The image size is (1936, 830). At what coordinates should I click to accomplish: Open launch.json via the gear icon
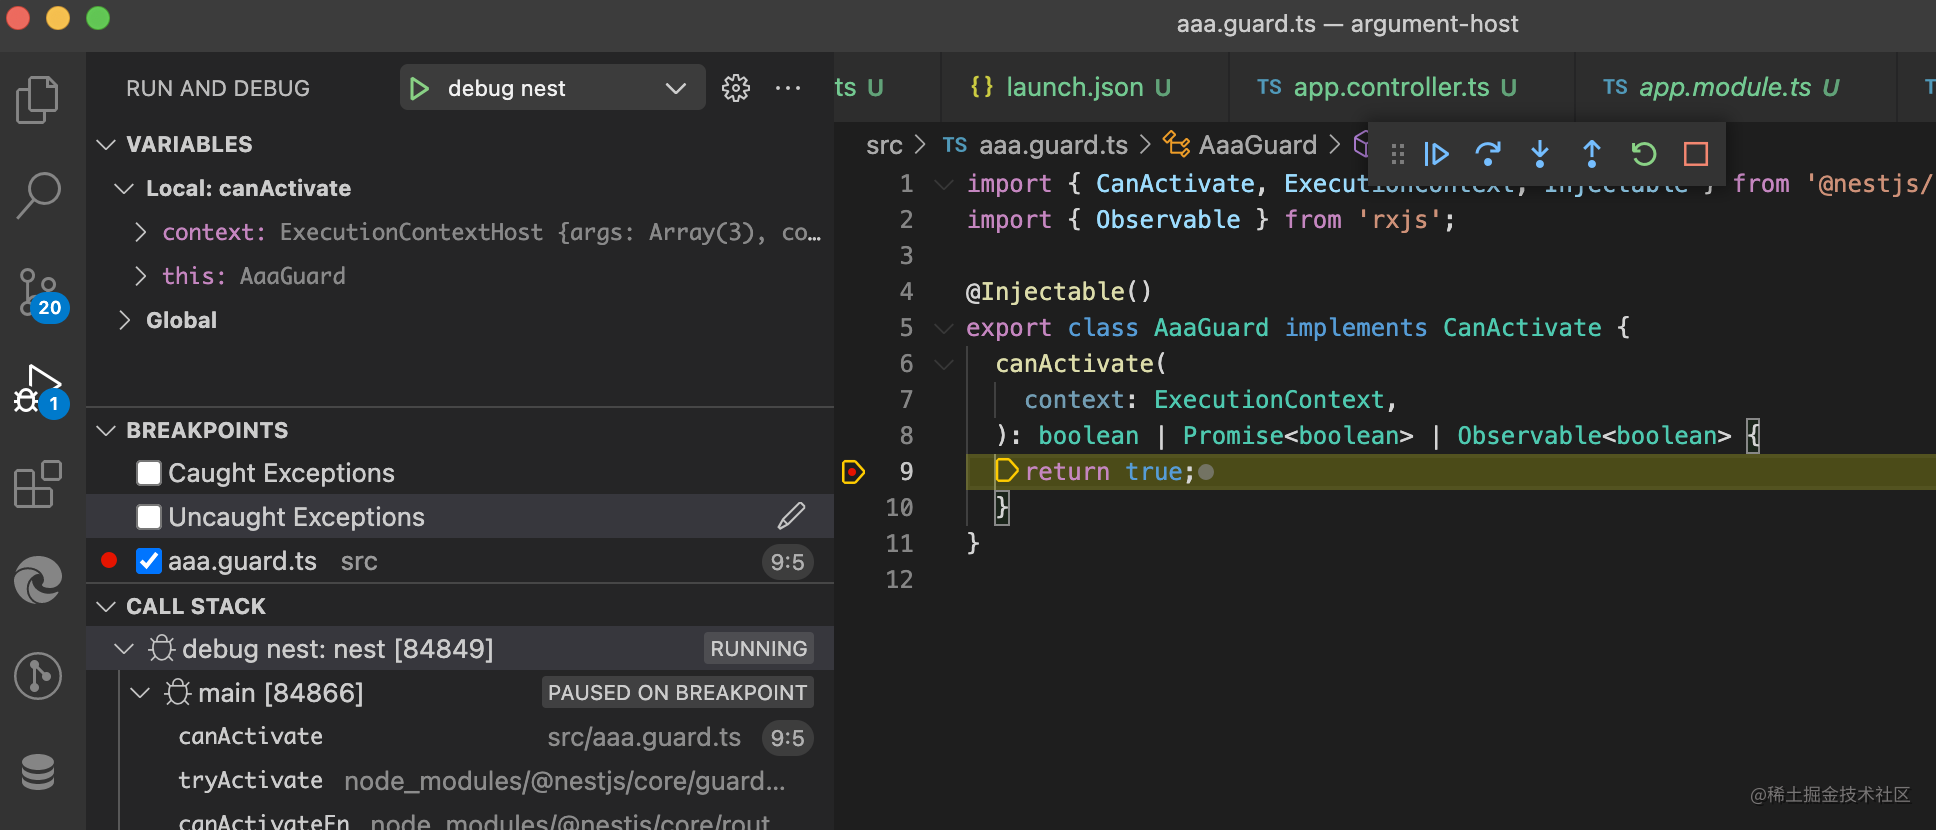pyautogui.click(x=736, y=88)
